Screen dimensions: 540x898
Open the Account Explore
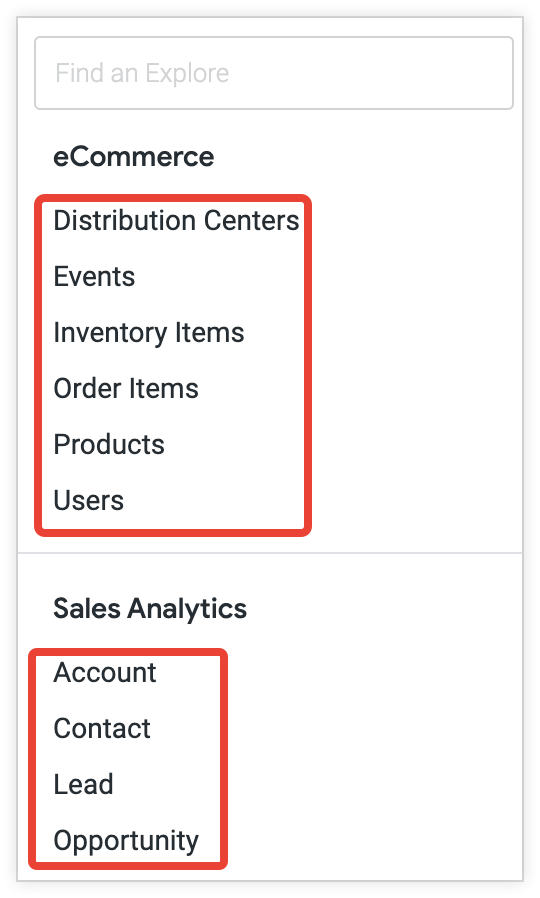[x=105, y=672]
